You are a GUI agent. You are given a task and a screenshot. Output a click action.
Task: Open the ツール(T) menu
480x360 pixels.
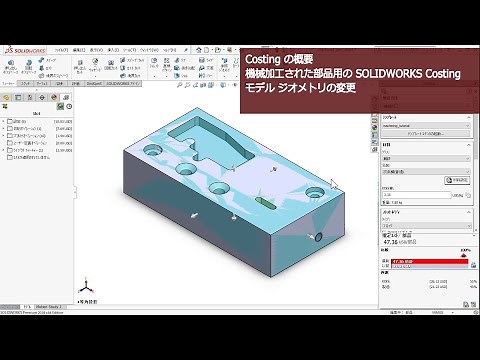pyautogui.click(x=130, y=50)
